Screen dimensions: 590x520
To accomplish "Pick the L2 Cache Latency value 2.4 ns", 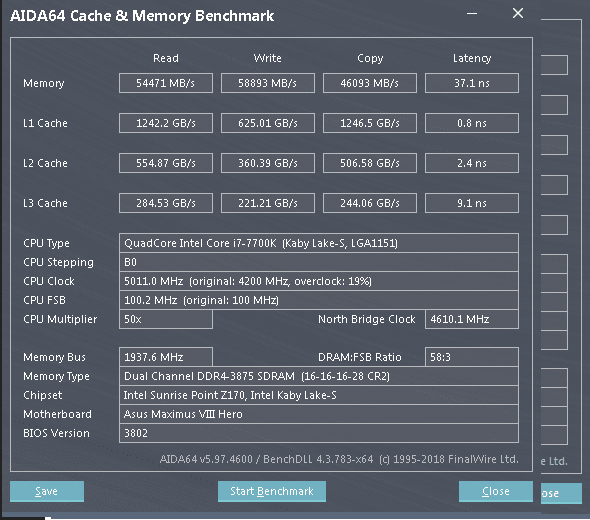I will pyautogui.click(x=471, y=163).
